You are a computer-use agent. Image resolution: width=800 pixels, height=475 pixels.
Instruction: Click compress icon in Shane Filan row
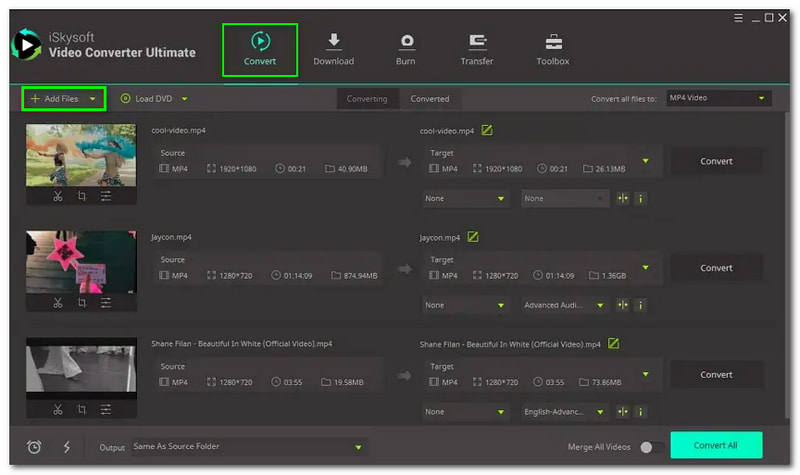(622, 411)
